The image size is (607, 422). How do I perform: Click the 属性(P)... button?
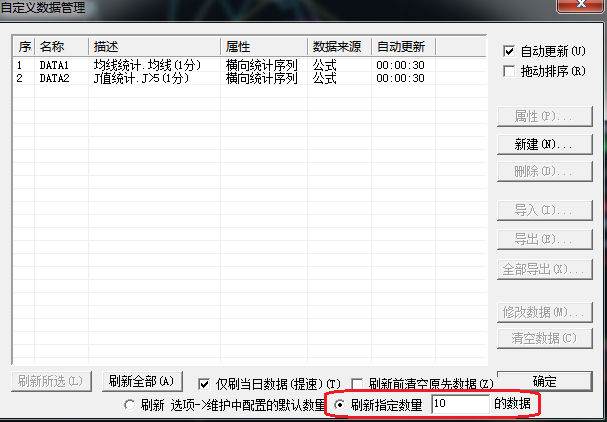click(545, 116)
